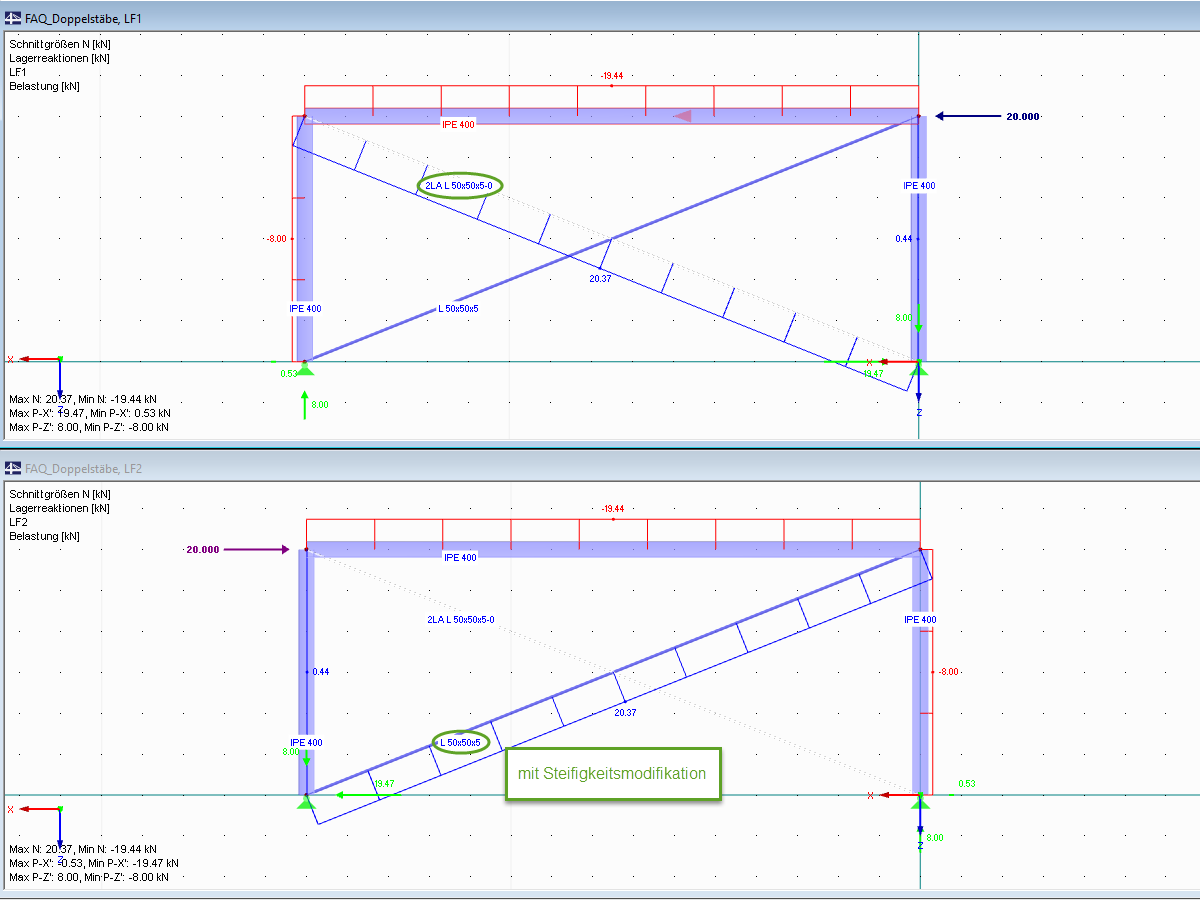Viewport: 1200px width, 900px height.
Task: Select 2LA L 50x50x5-0 member label in LF2
Action: [x=461, y=620]
